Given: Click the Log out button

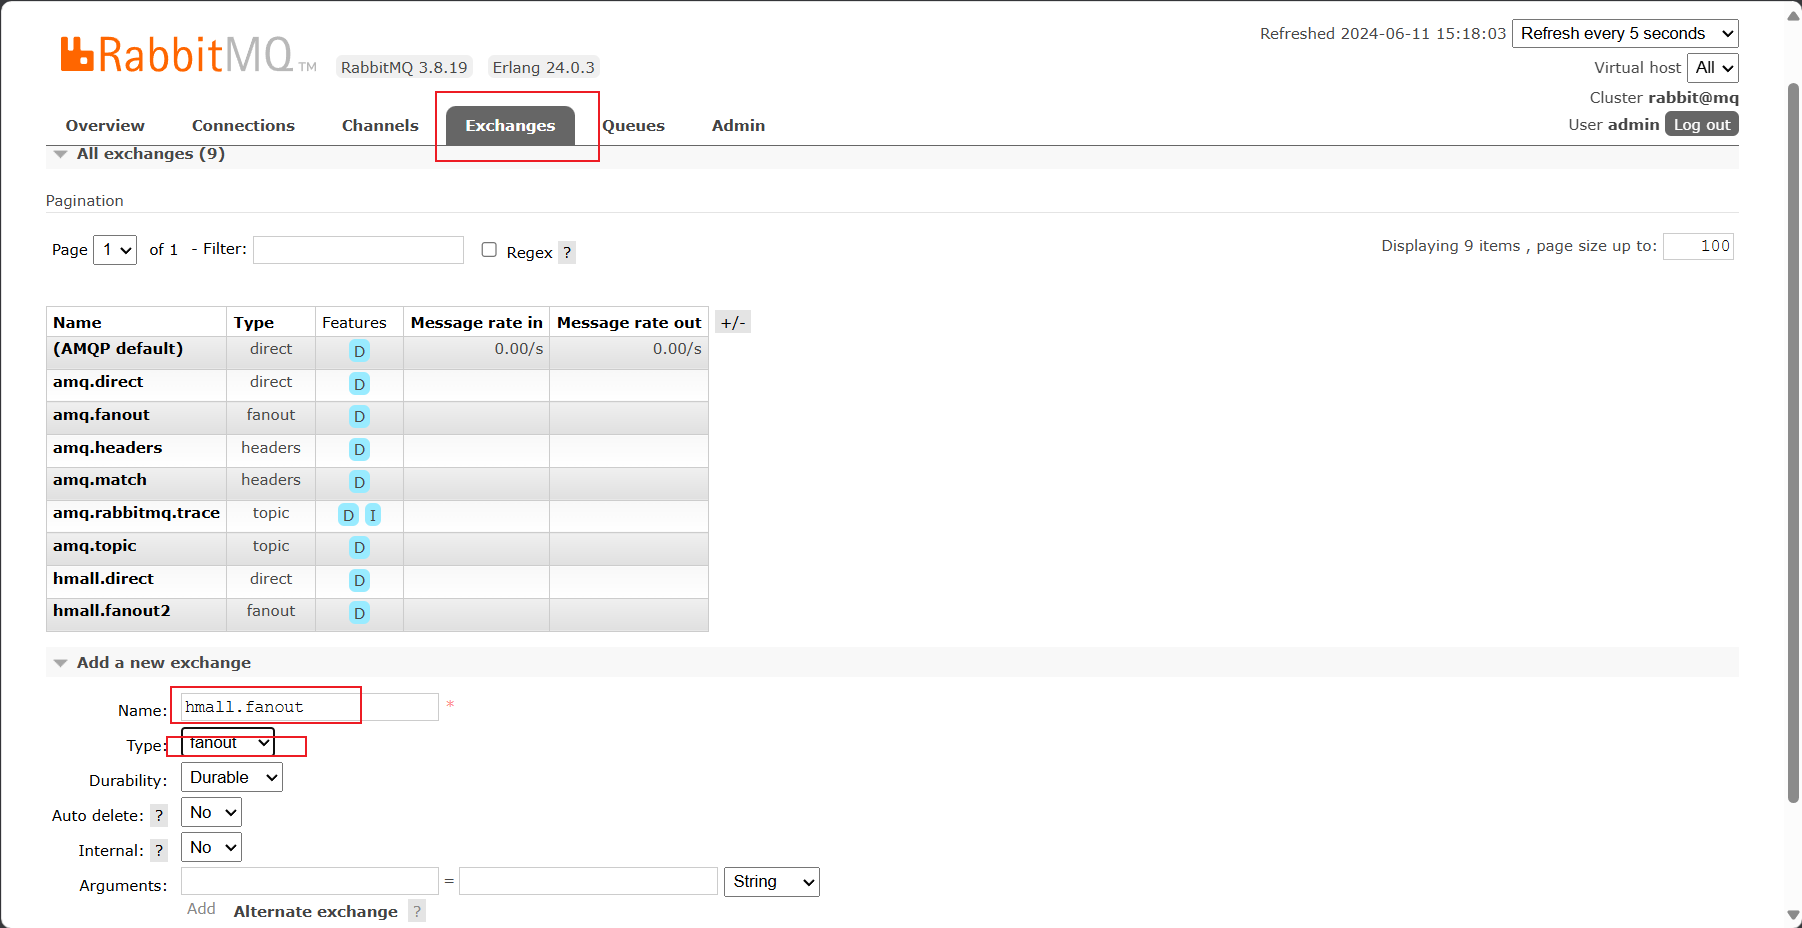Looking at the screenshot, I should 1701,125.
